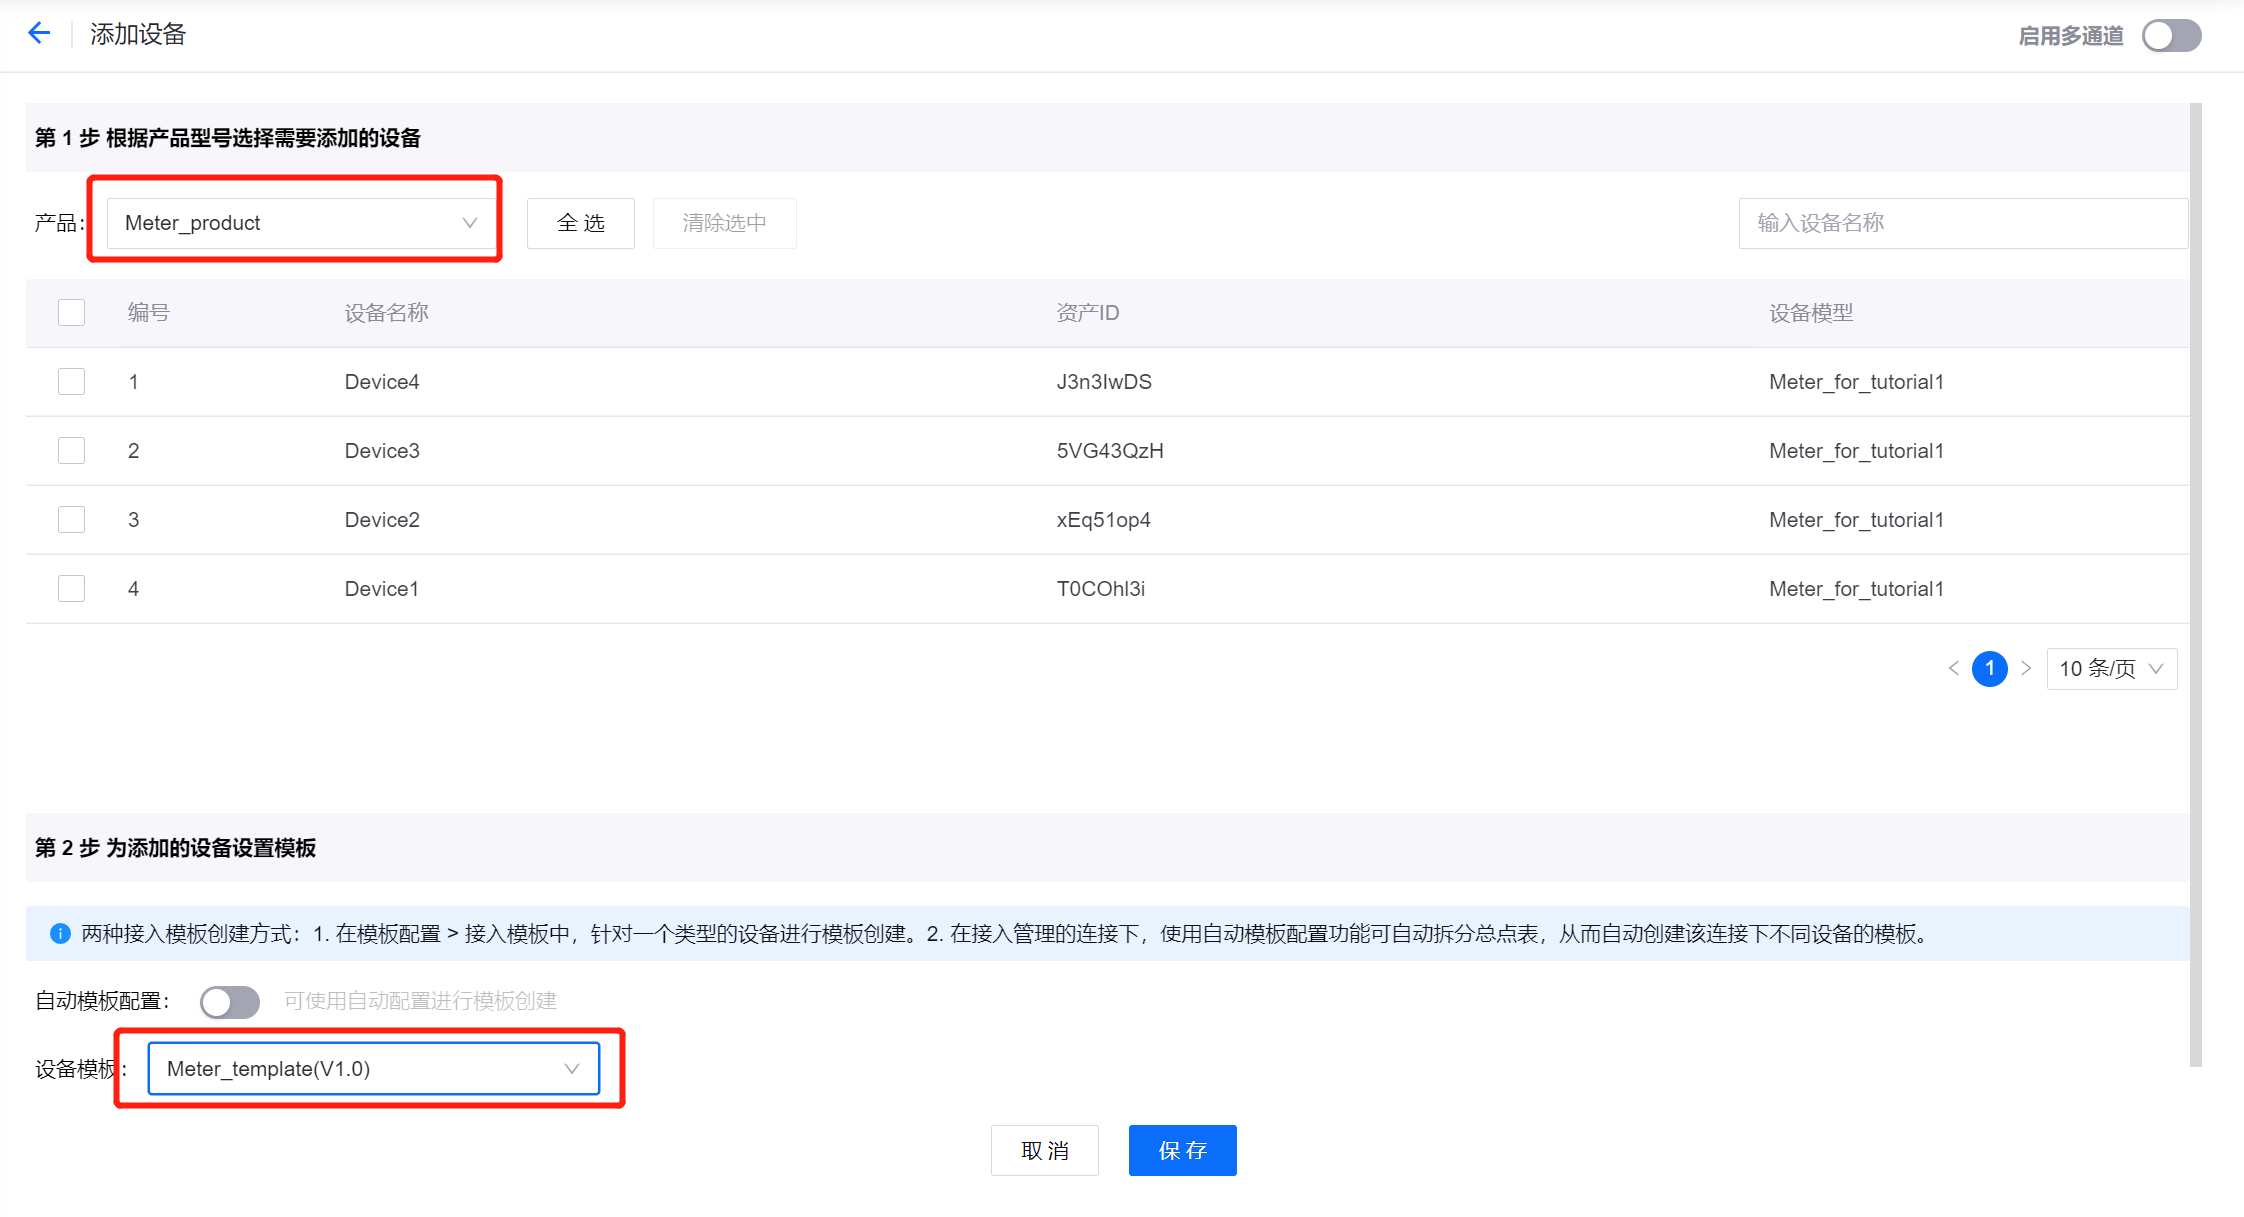Click Meter_for_tutorial1 in Device4 row
The width and height of the screenshot is (2244, 1217).
point(1856,382)
